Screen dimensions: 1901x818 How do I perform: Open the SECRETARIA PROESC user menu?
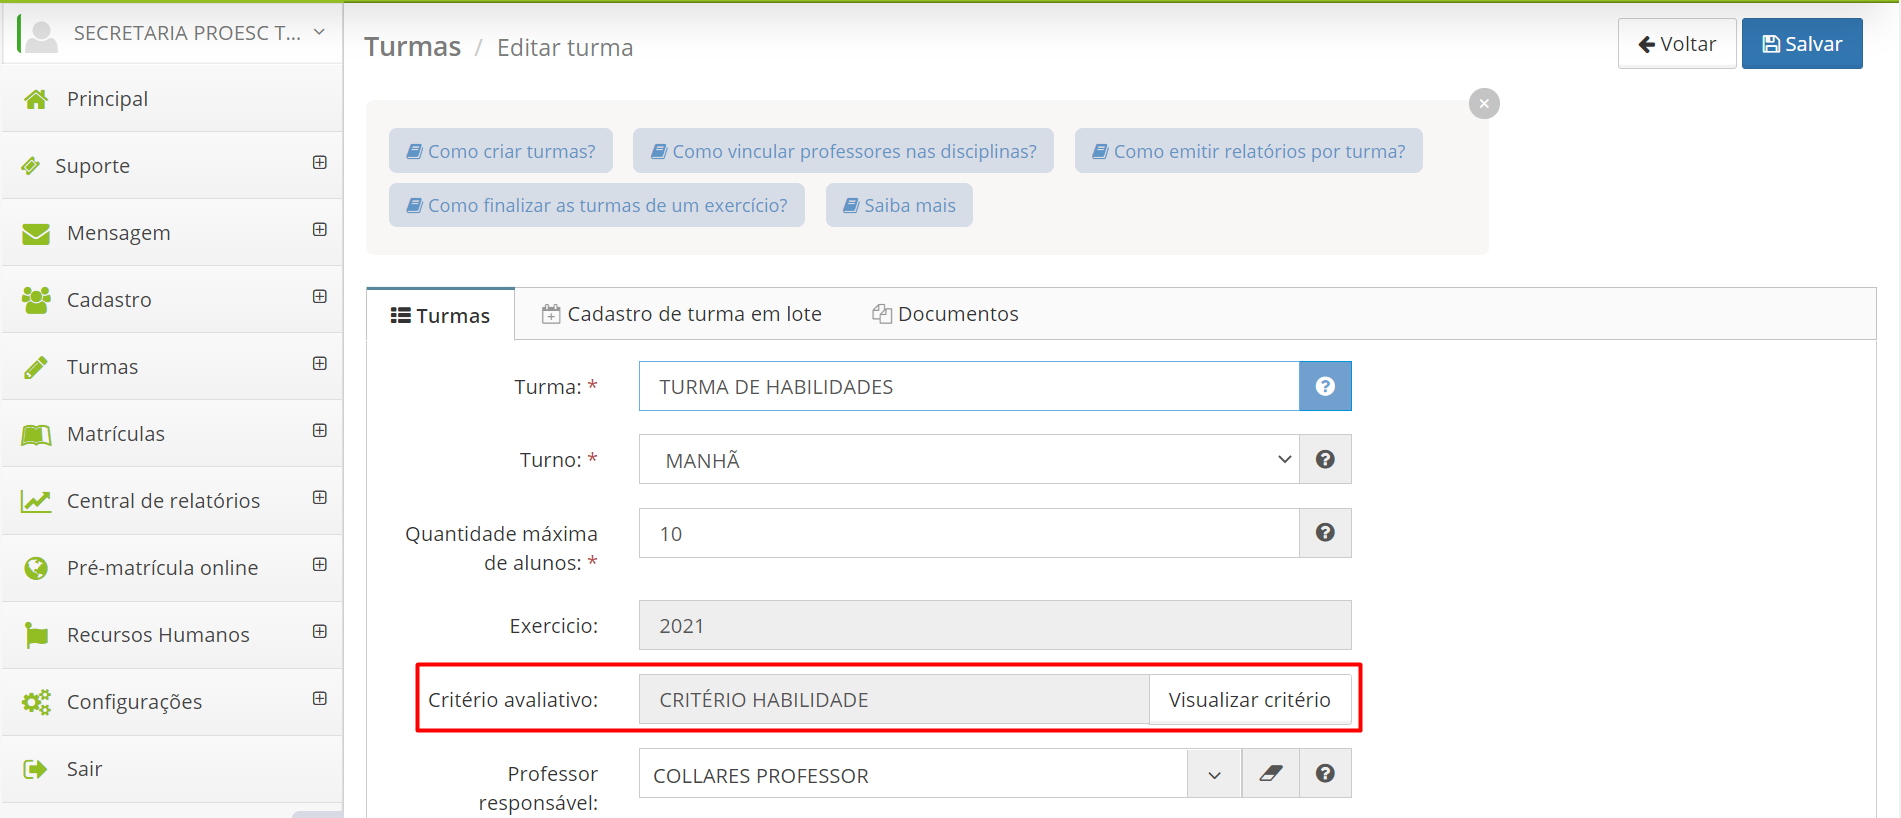coord(175,33)
